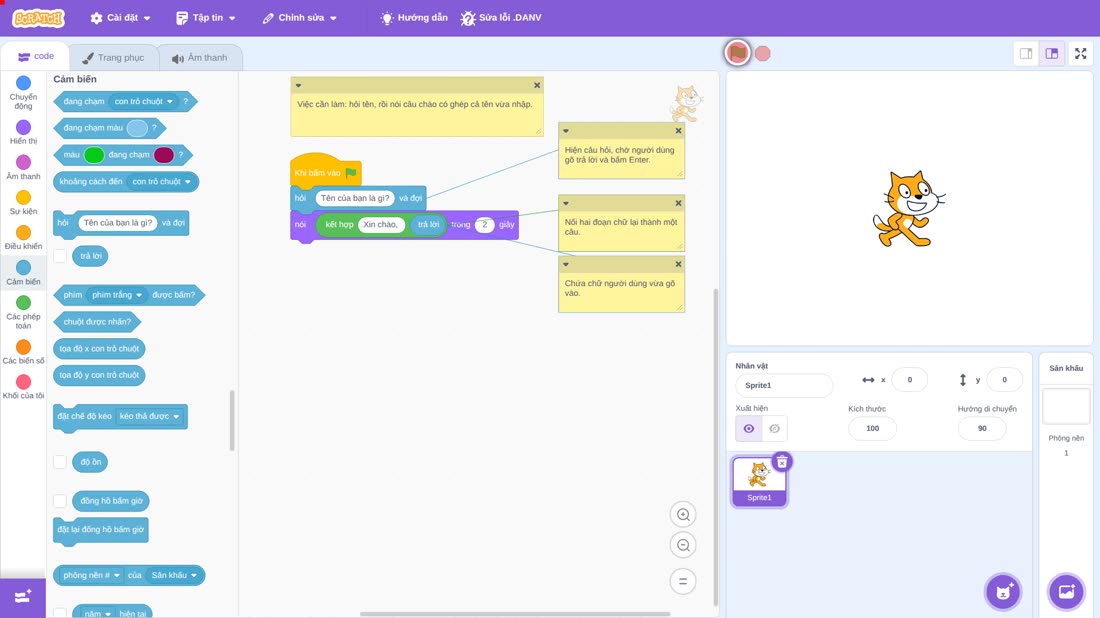
Task: Tick the 'trả lời' reporter checkbox
Action: click(x=60, y=256)
